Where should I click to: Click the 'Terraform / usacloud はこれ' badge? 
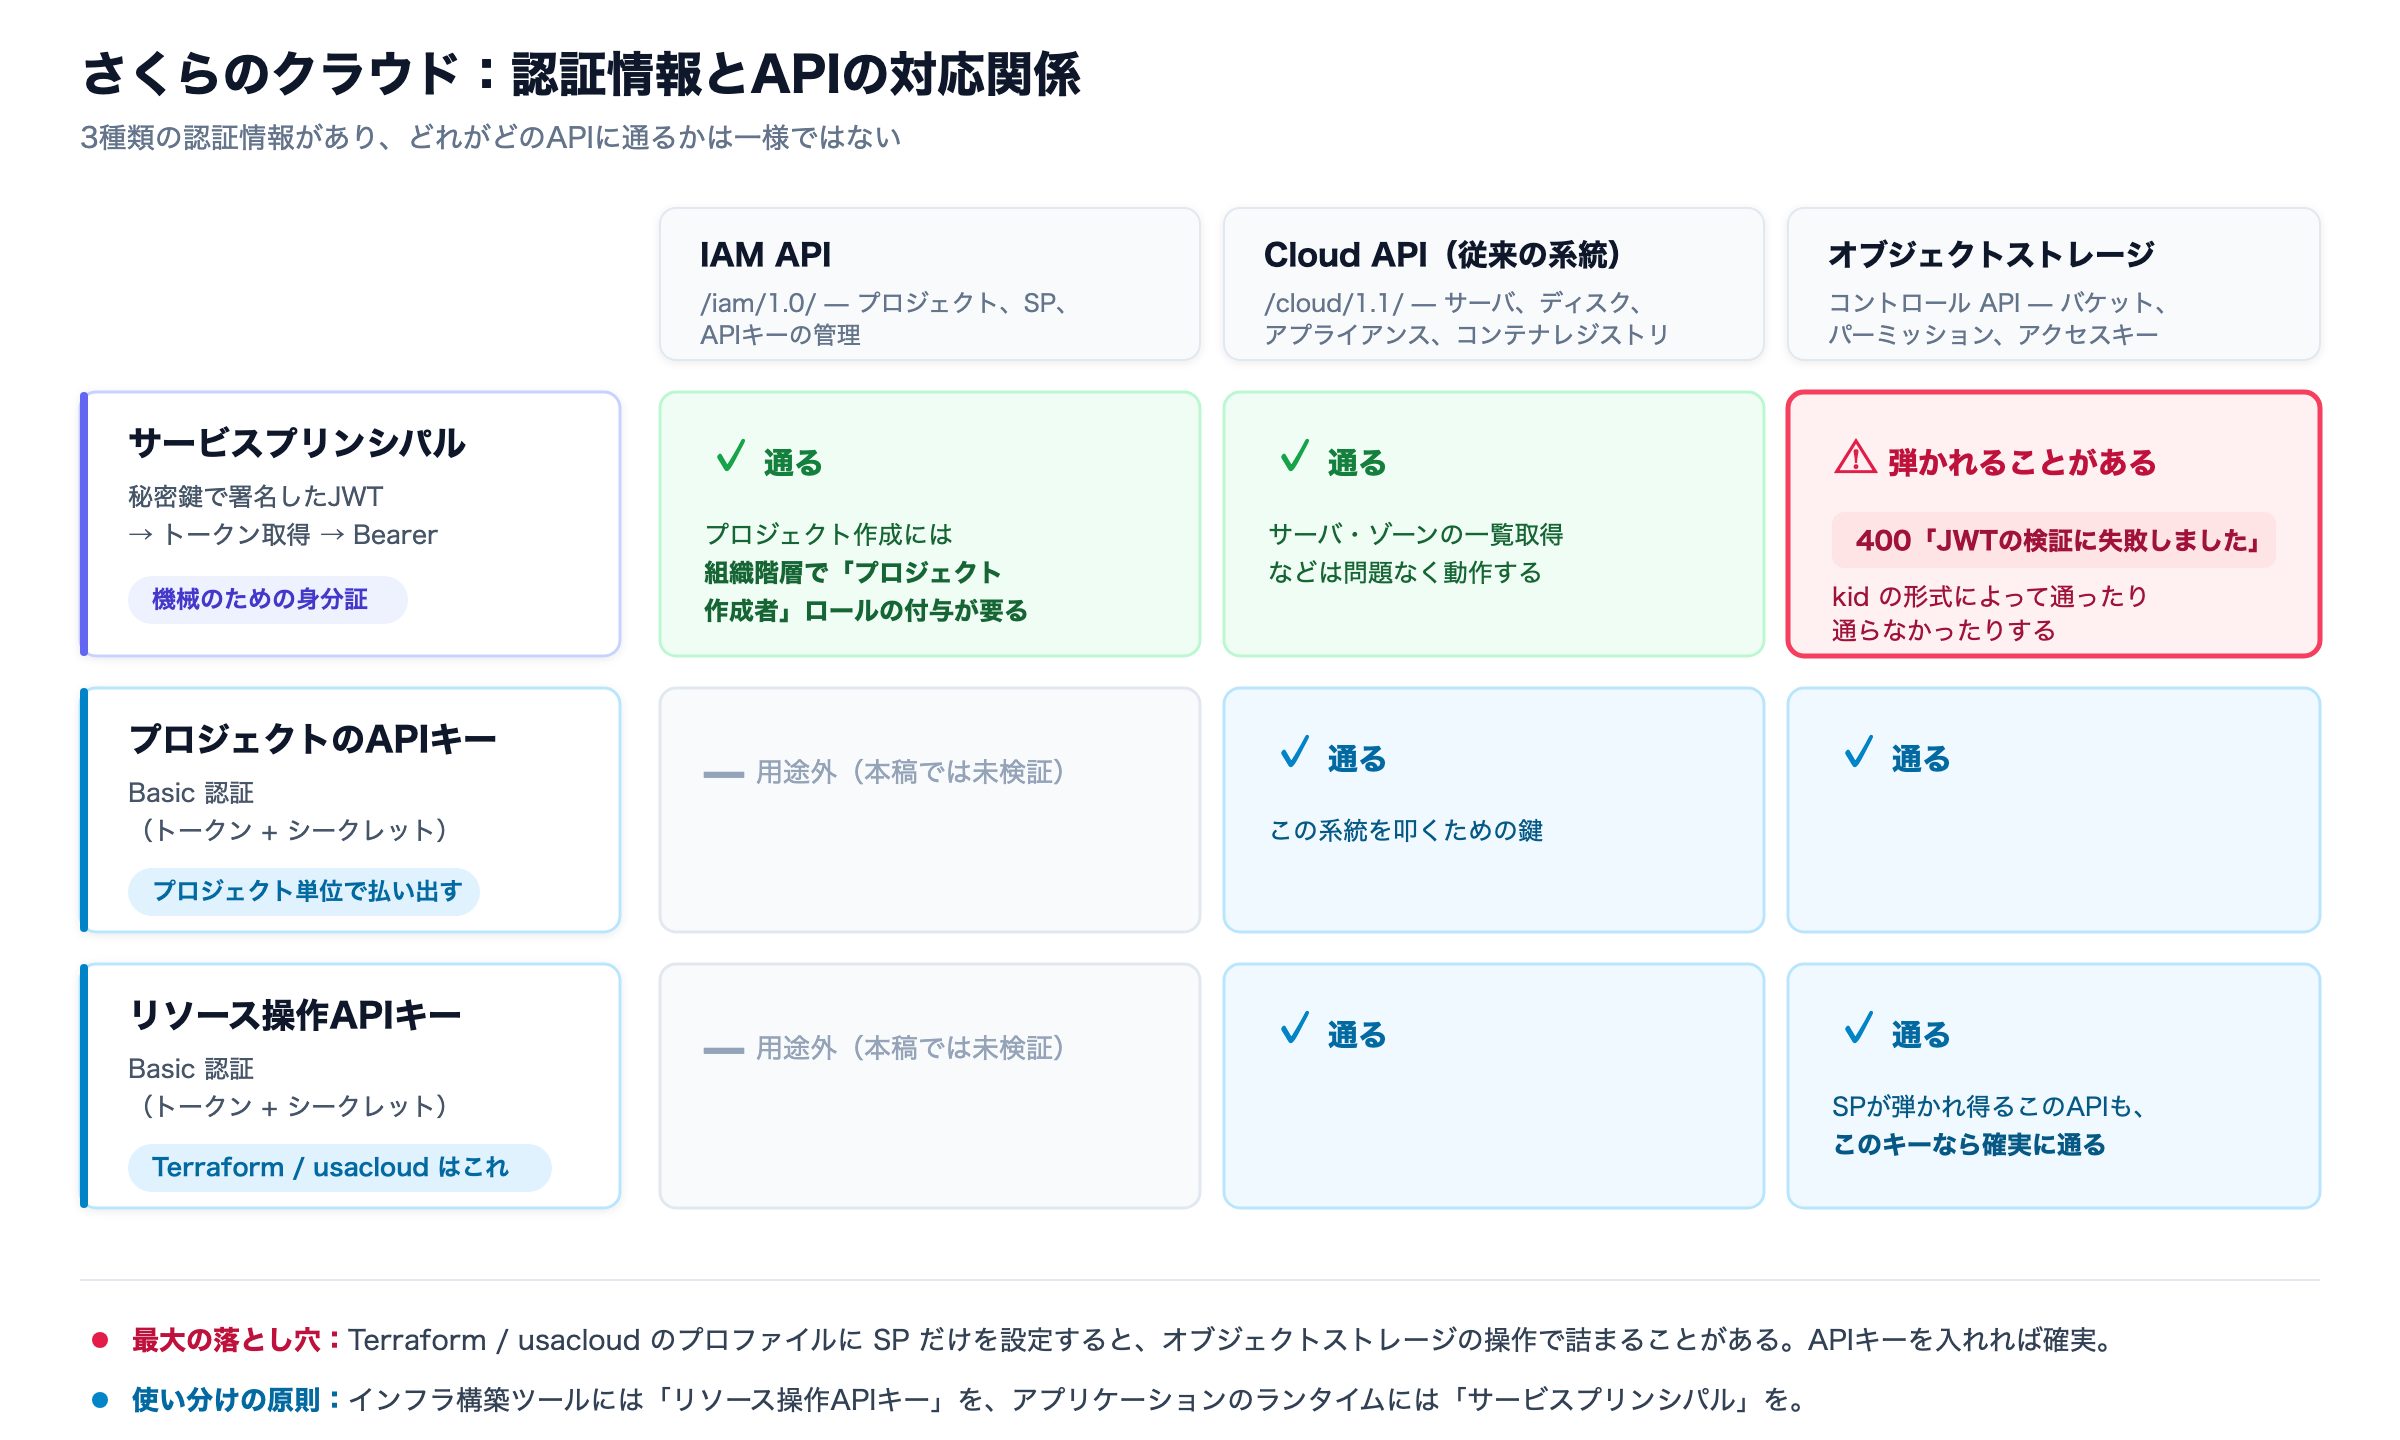[339, 1167]
